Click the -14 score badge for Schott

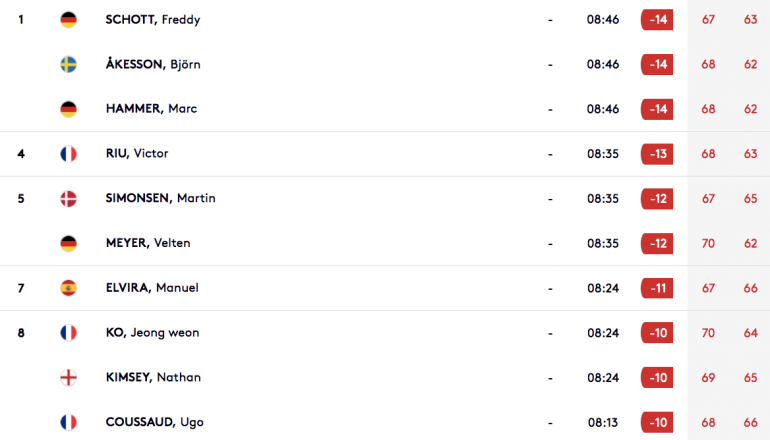pos(657,20)
